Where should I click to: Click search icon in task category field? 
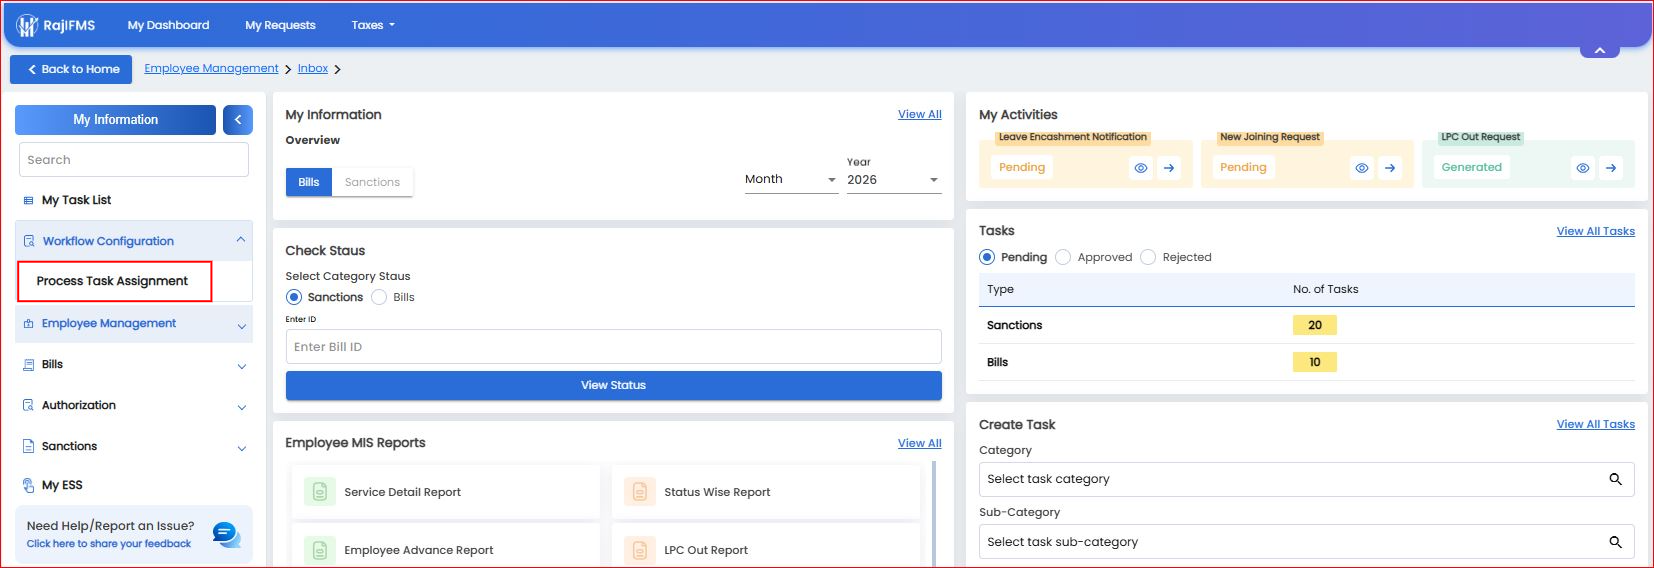click(x=1615, y=479)
